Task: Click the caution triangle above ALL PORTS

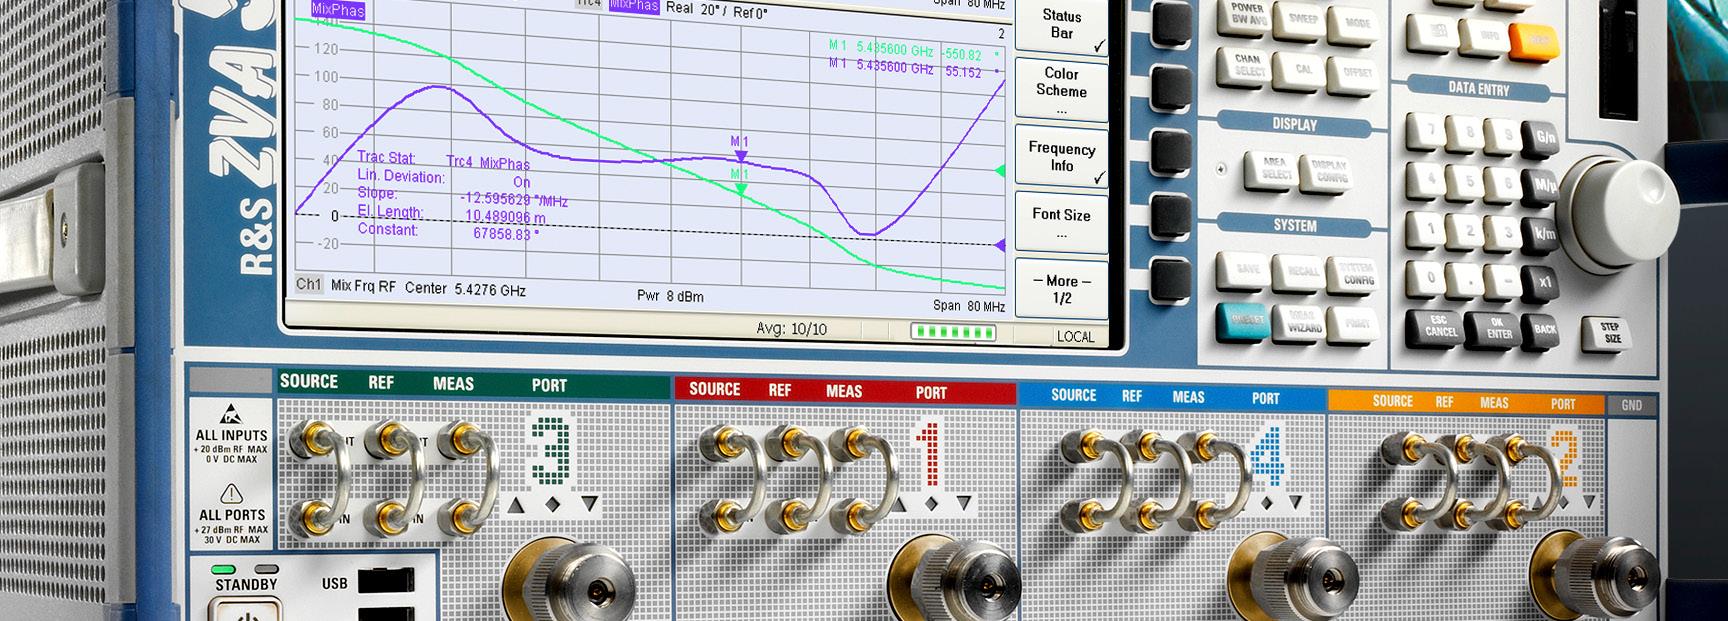Action: click(x=231, y=493)
